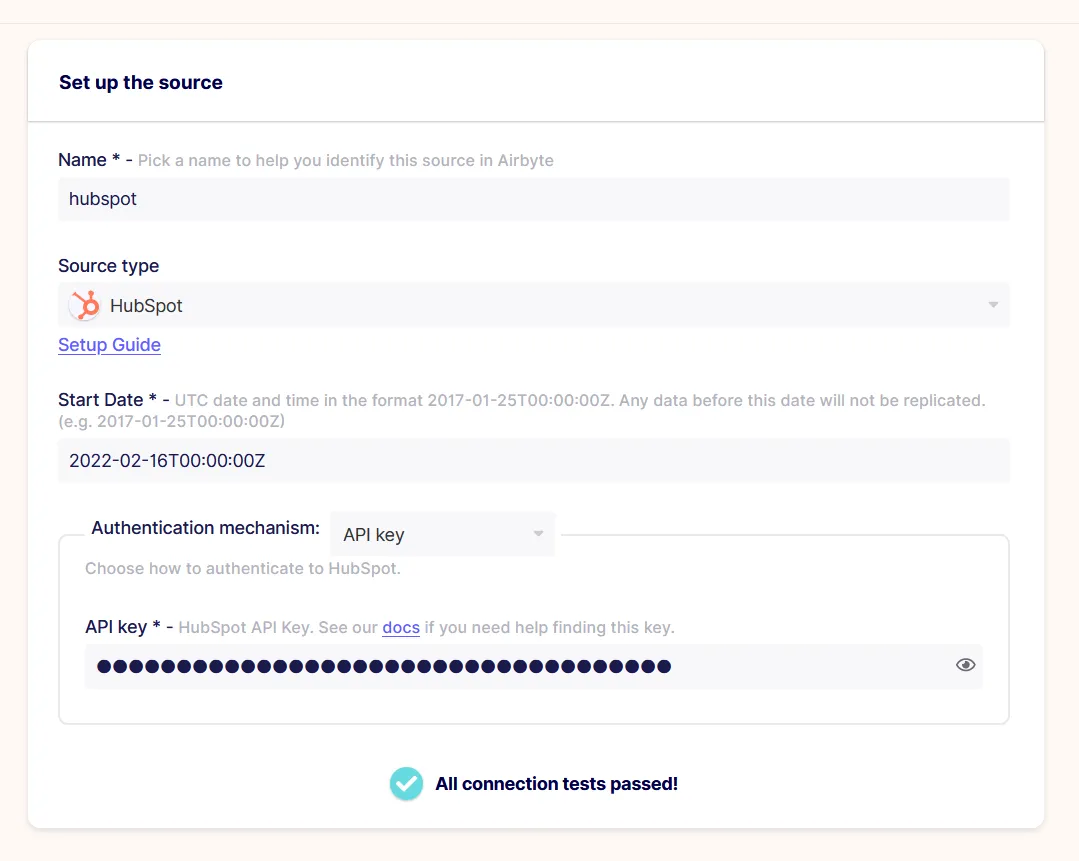
Task: Click the 'Choose how to authenticate to HubSpot' text
Action: pyautogui.click(x=242, y=568)
